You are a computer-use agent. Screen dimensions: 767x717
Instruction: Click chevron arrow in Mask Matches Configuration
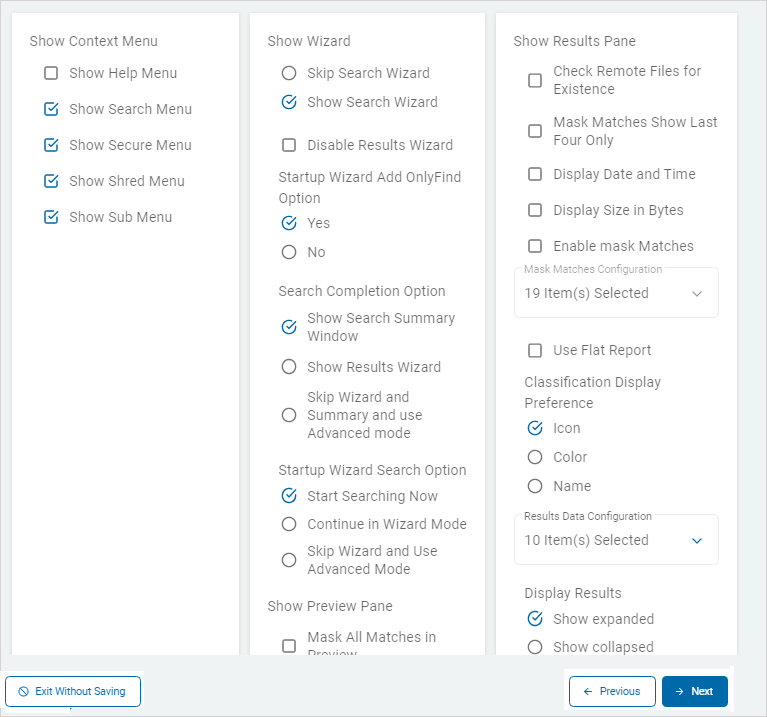697,294
